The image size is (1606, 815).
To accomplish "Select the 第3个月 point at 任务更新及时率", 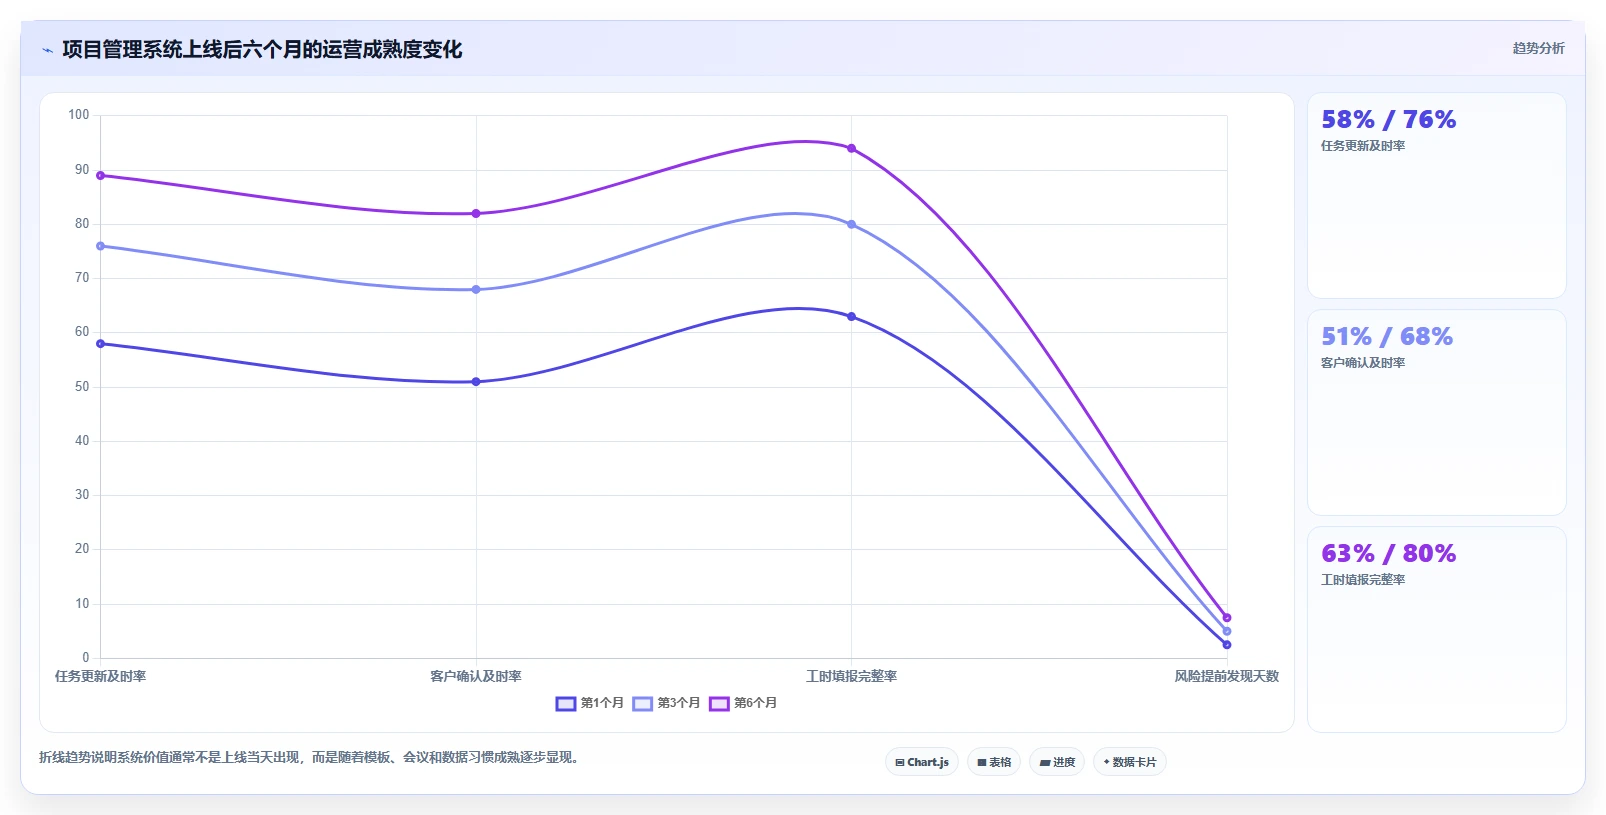I will [x=100, y=246].
